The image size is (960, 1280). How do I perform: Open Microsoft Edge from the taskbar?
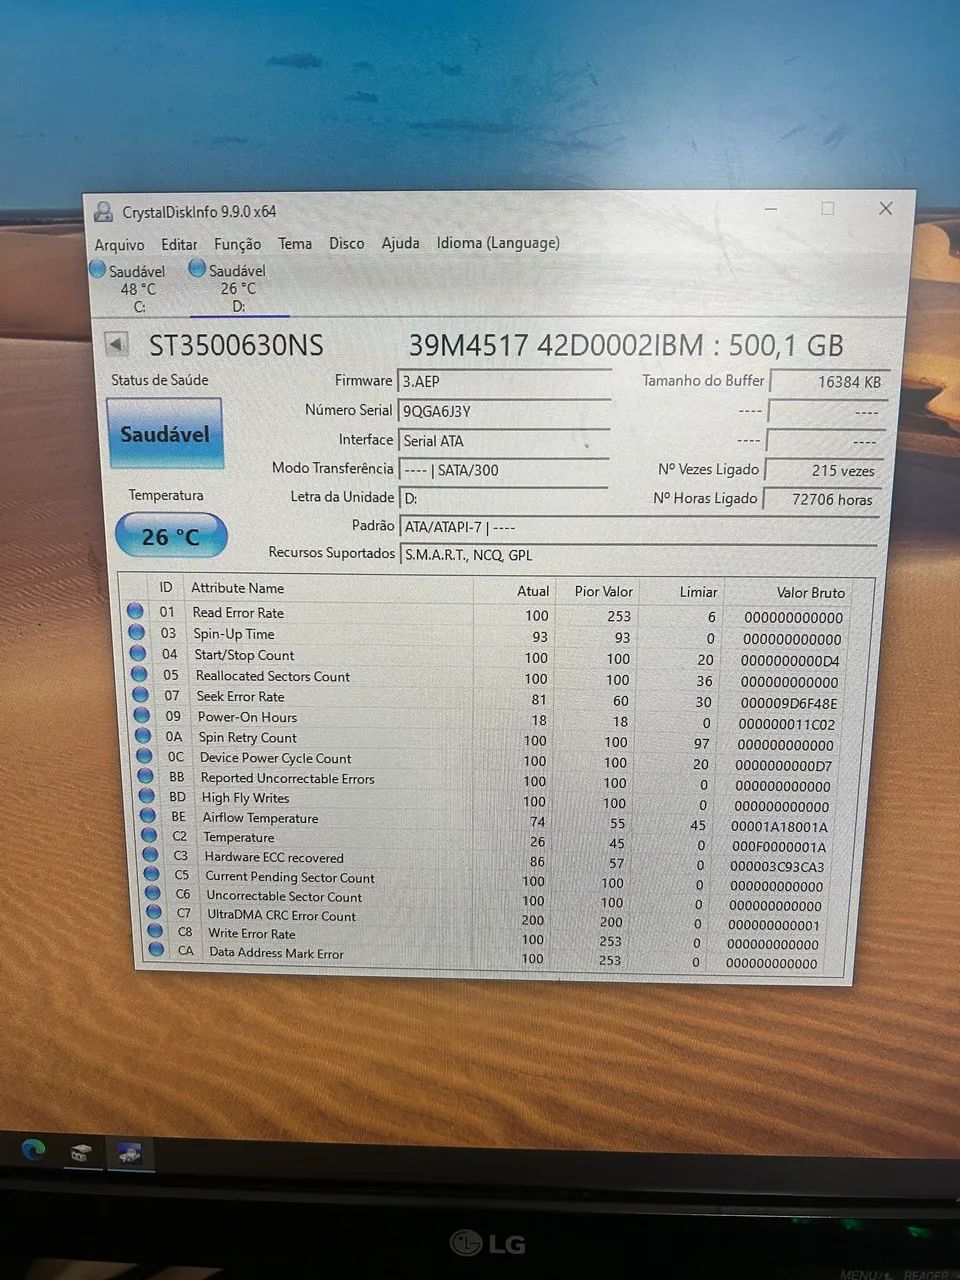[33, 1150]
